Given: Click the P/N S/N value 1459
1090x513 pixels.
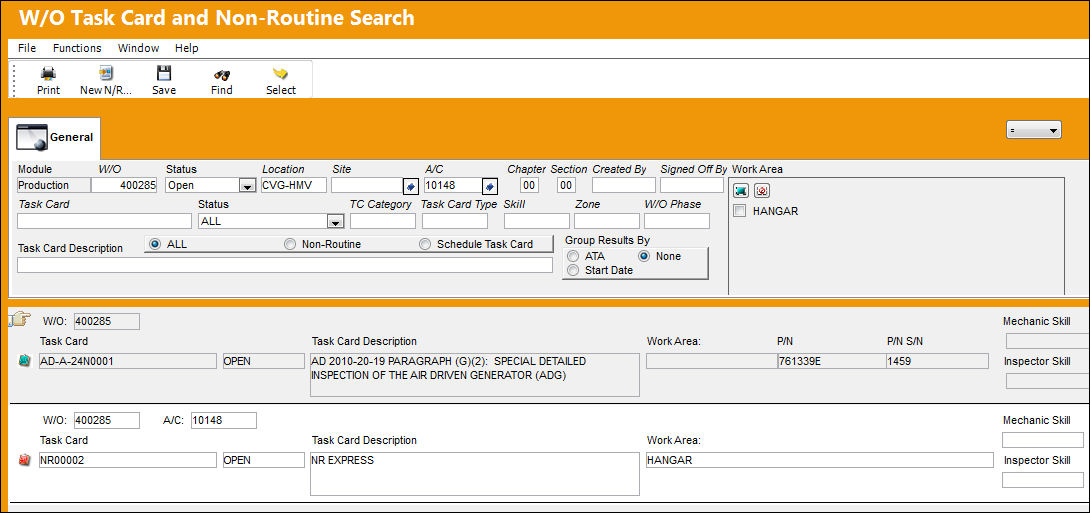Looking at the screenshot, I should (937, 361).
